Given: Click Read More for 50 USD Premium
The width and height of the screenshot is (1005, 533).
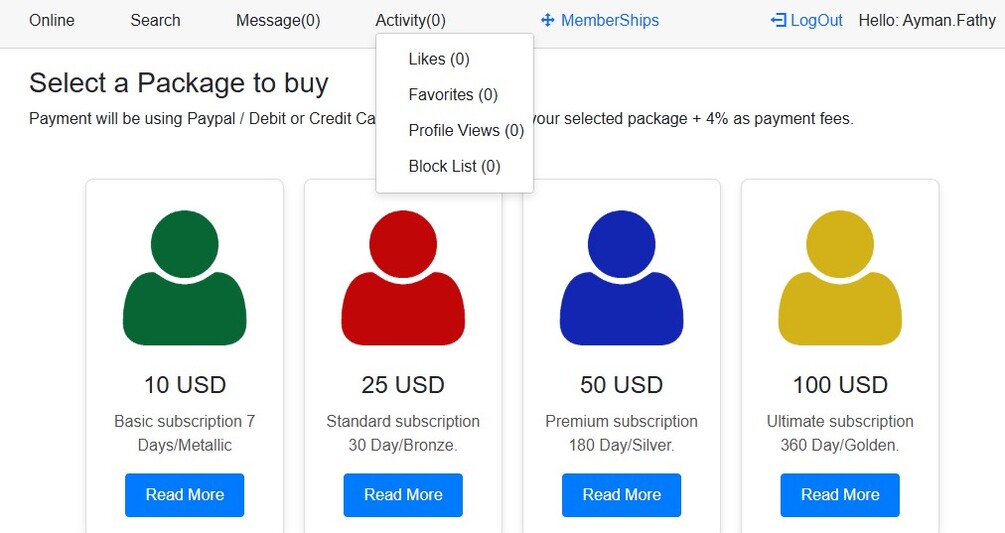Looking at the screenshot, I should click(621, 495).
